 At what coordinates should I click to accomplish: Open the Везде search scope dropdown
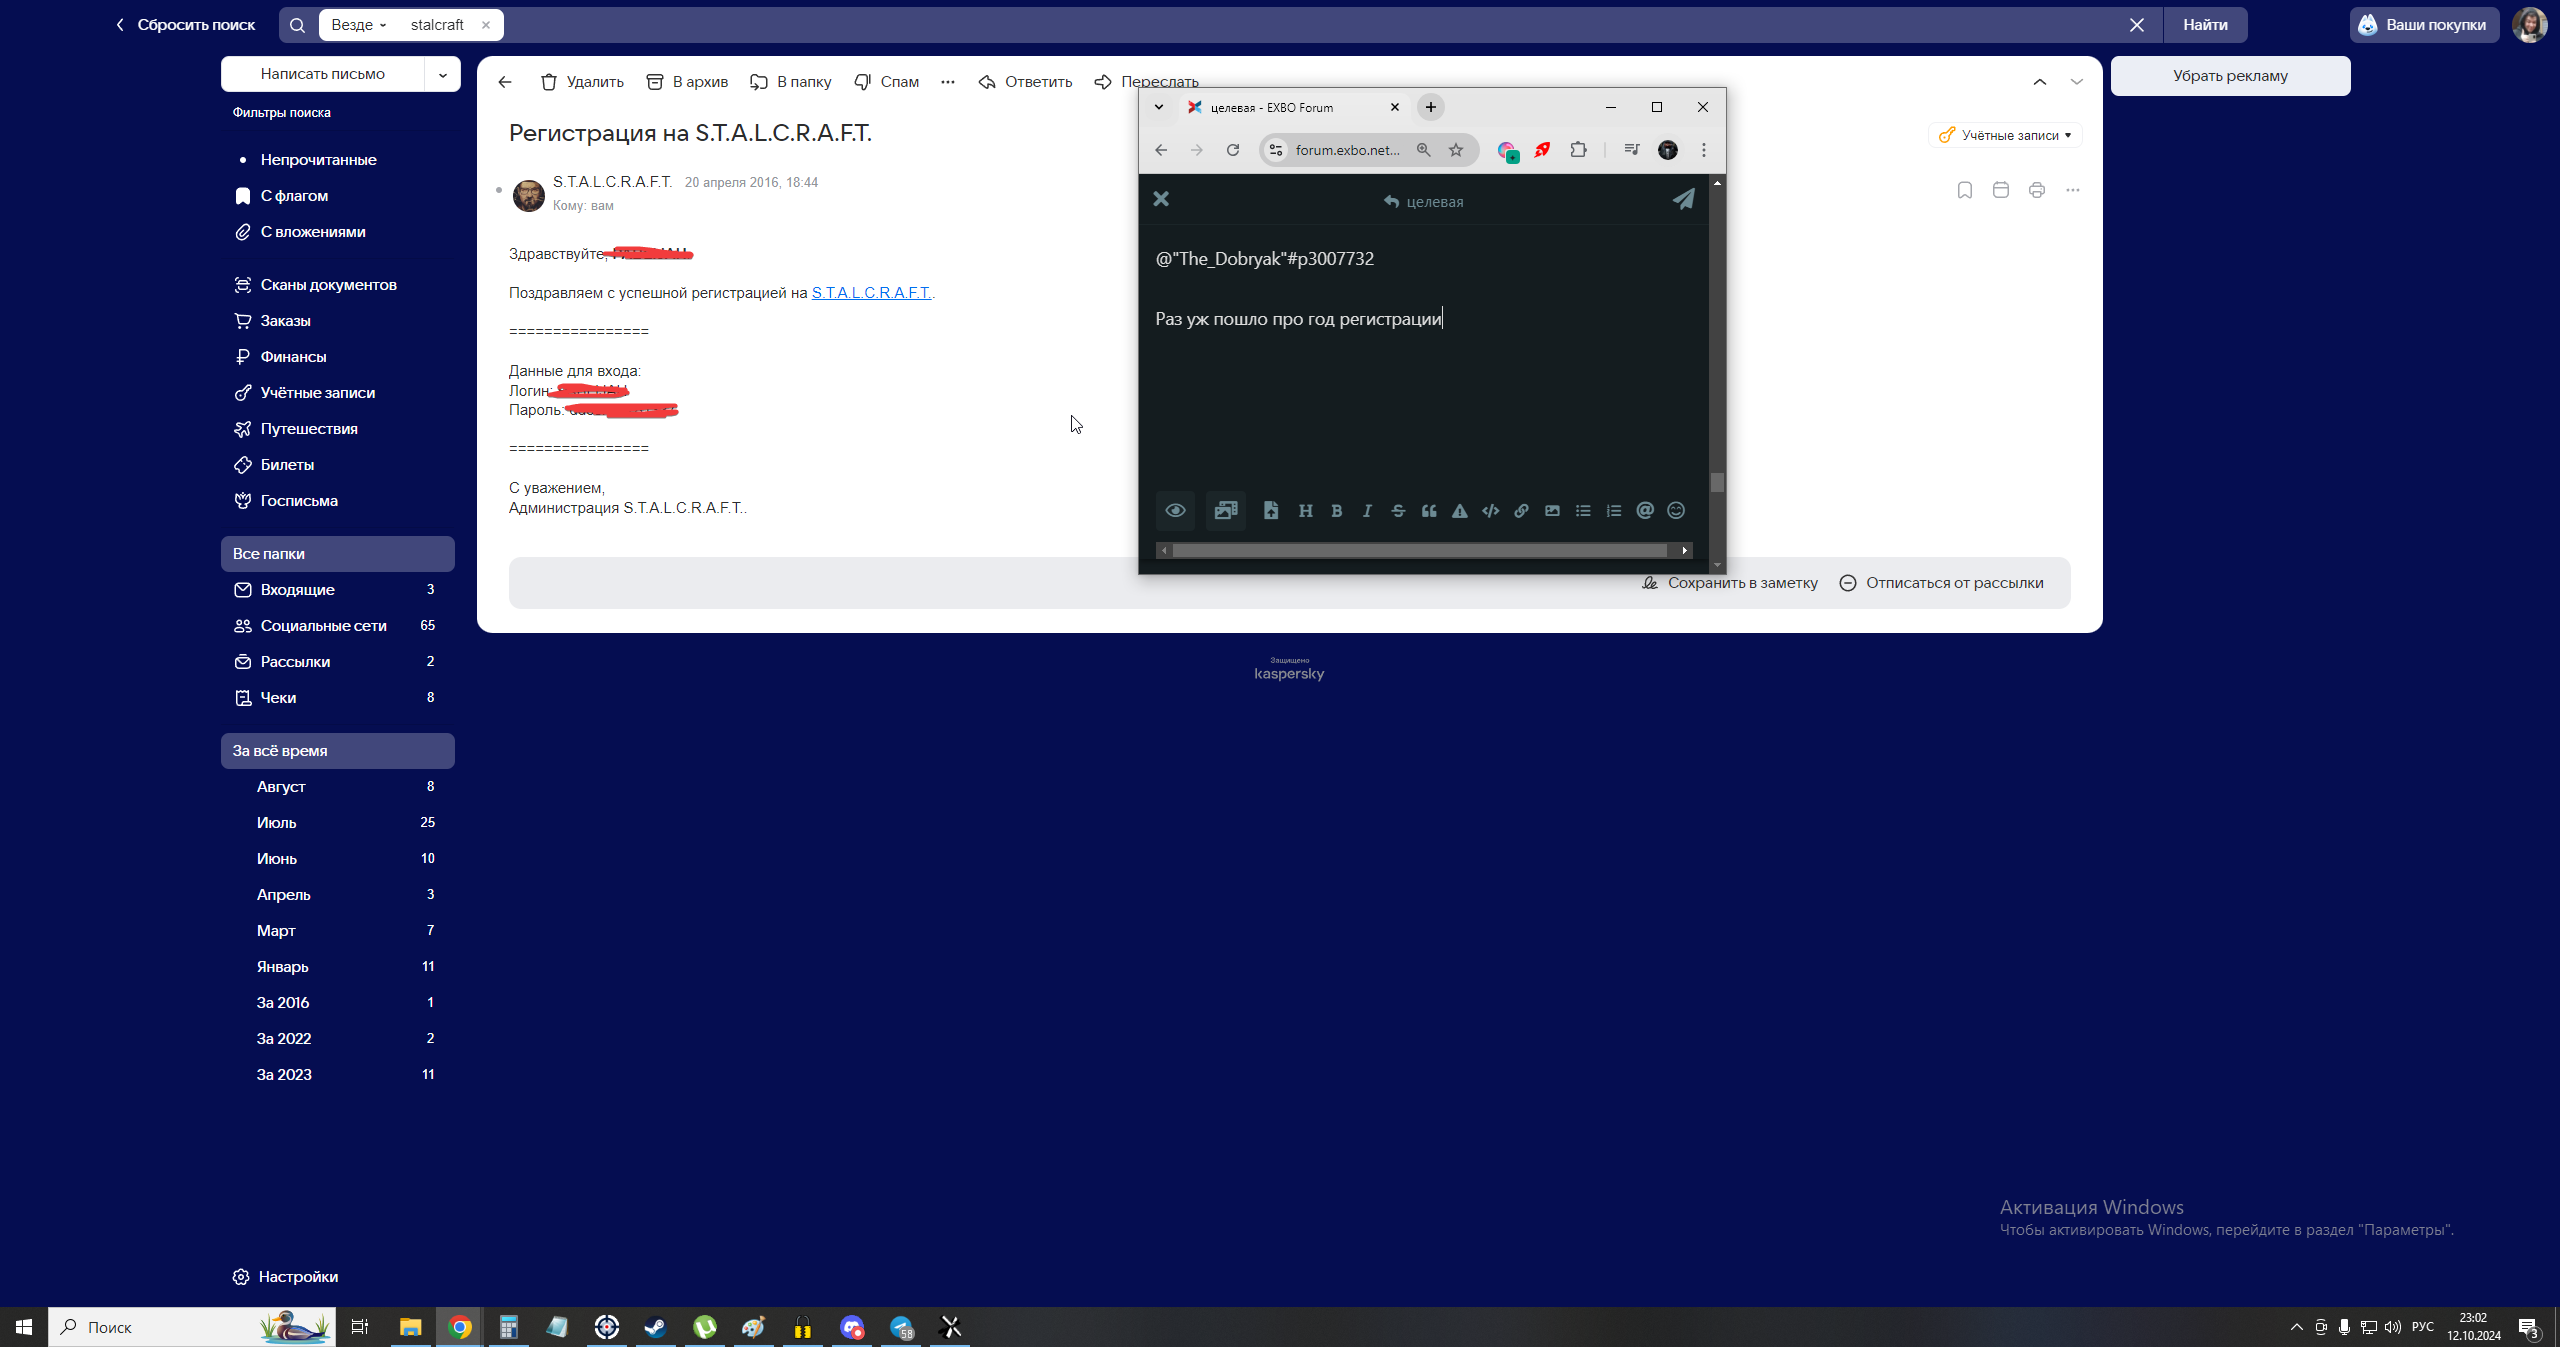pyautogui.click(x=359, y=25)
